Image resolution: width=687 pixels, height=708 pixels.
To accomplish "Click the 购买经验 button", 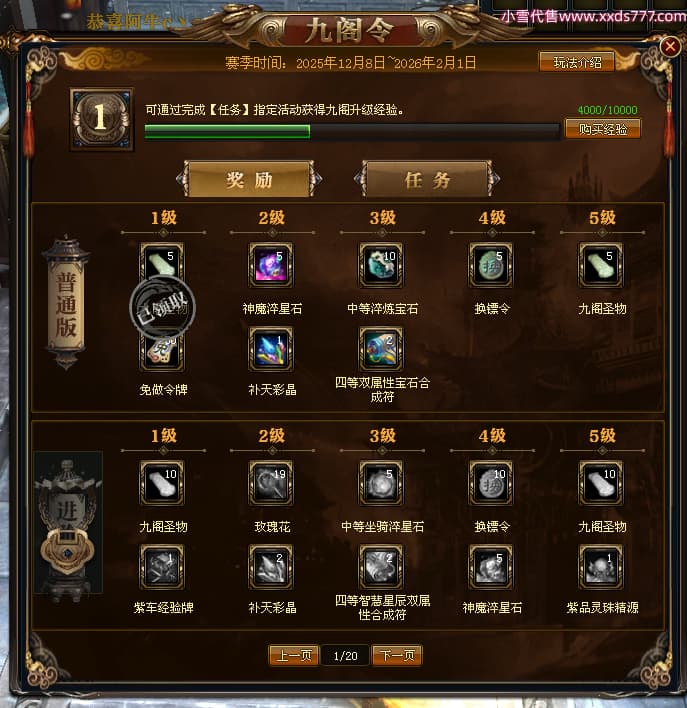I will (x=603, y=129).
